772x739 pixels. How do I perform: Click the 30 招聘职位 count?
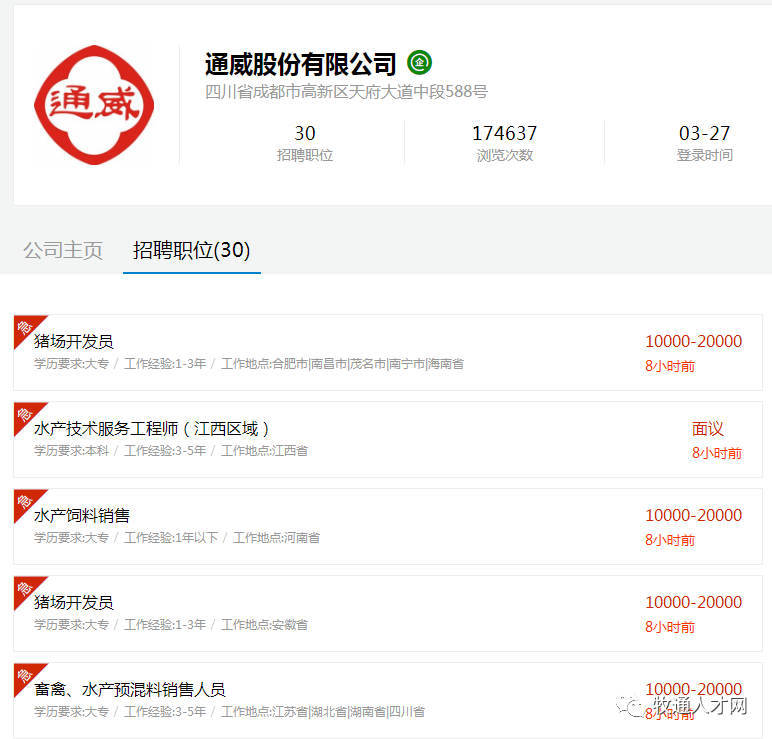(305, 143)
